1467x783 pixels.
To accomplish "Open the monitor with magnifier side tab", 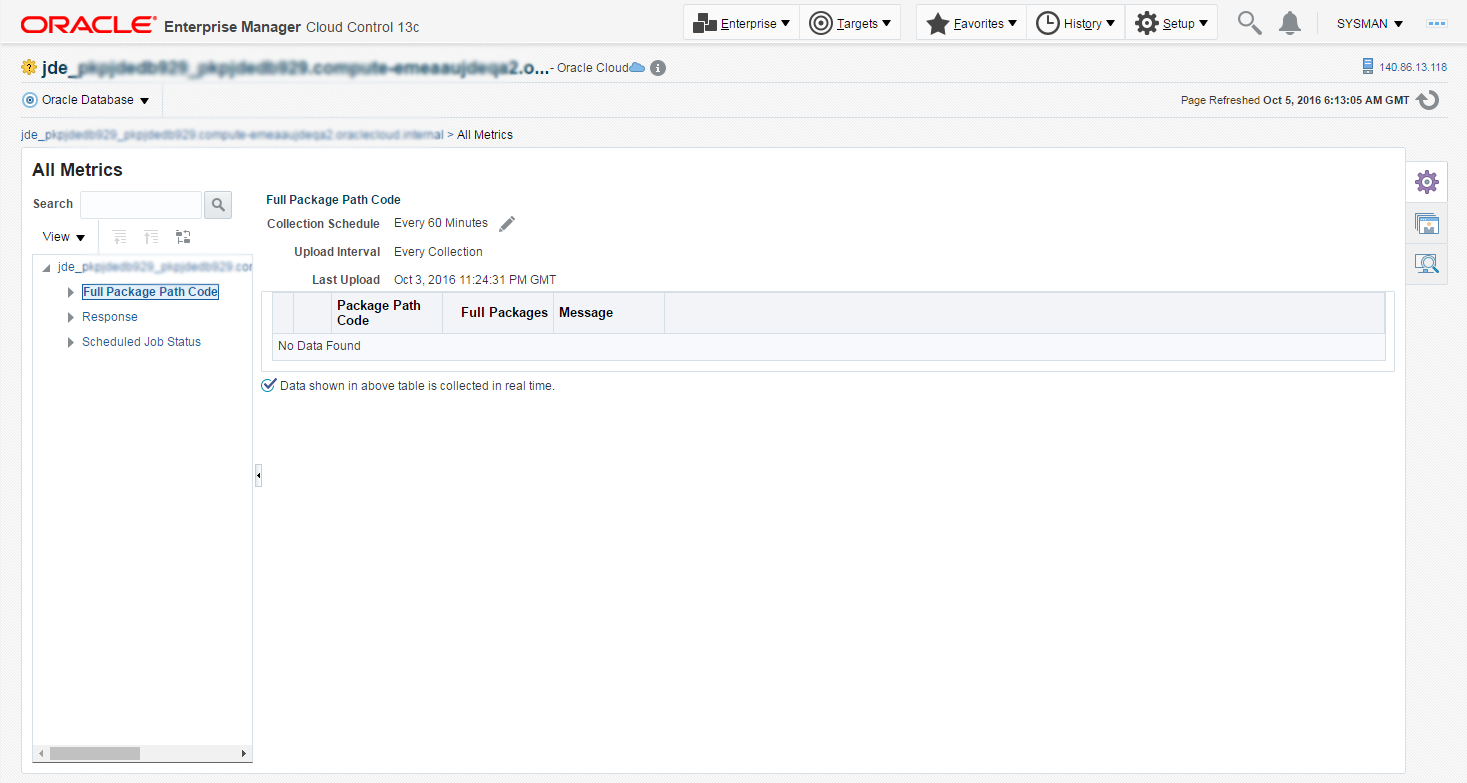I will 1426,264.
